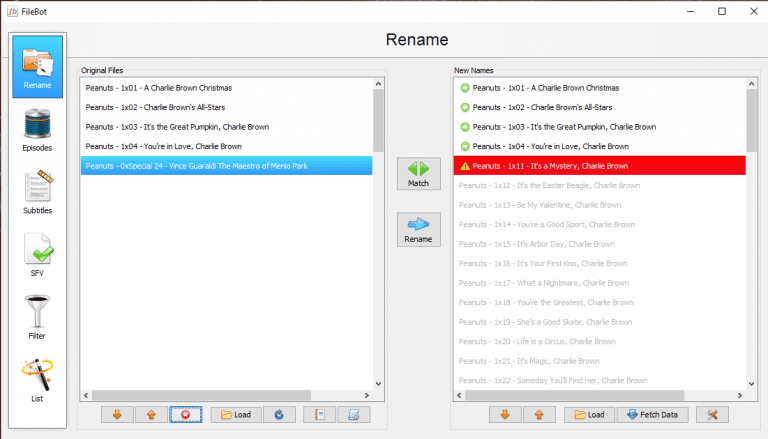The image size is (768, 439).
Task: Open the Filter panel
Action: click(38, 318)
